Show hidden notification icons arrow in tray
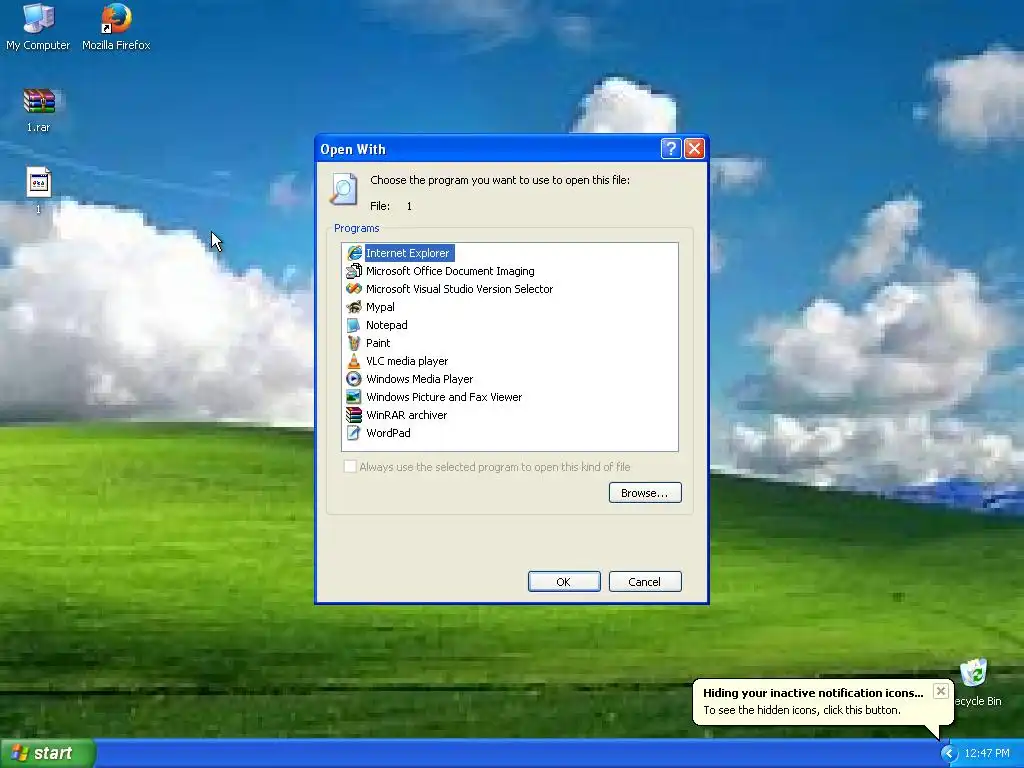Viewport: 1024px width, 768px height. pyautogui.click(x=950, y=753)
